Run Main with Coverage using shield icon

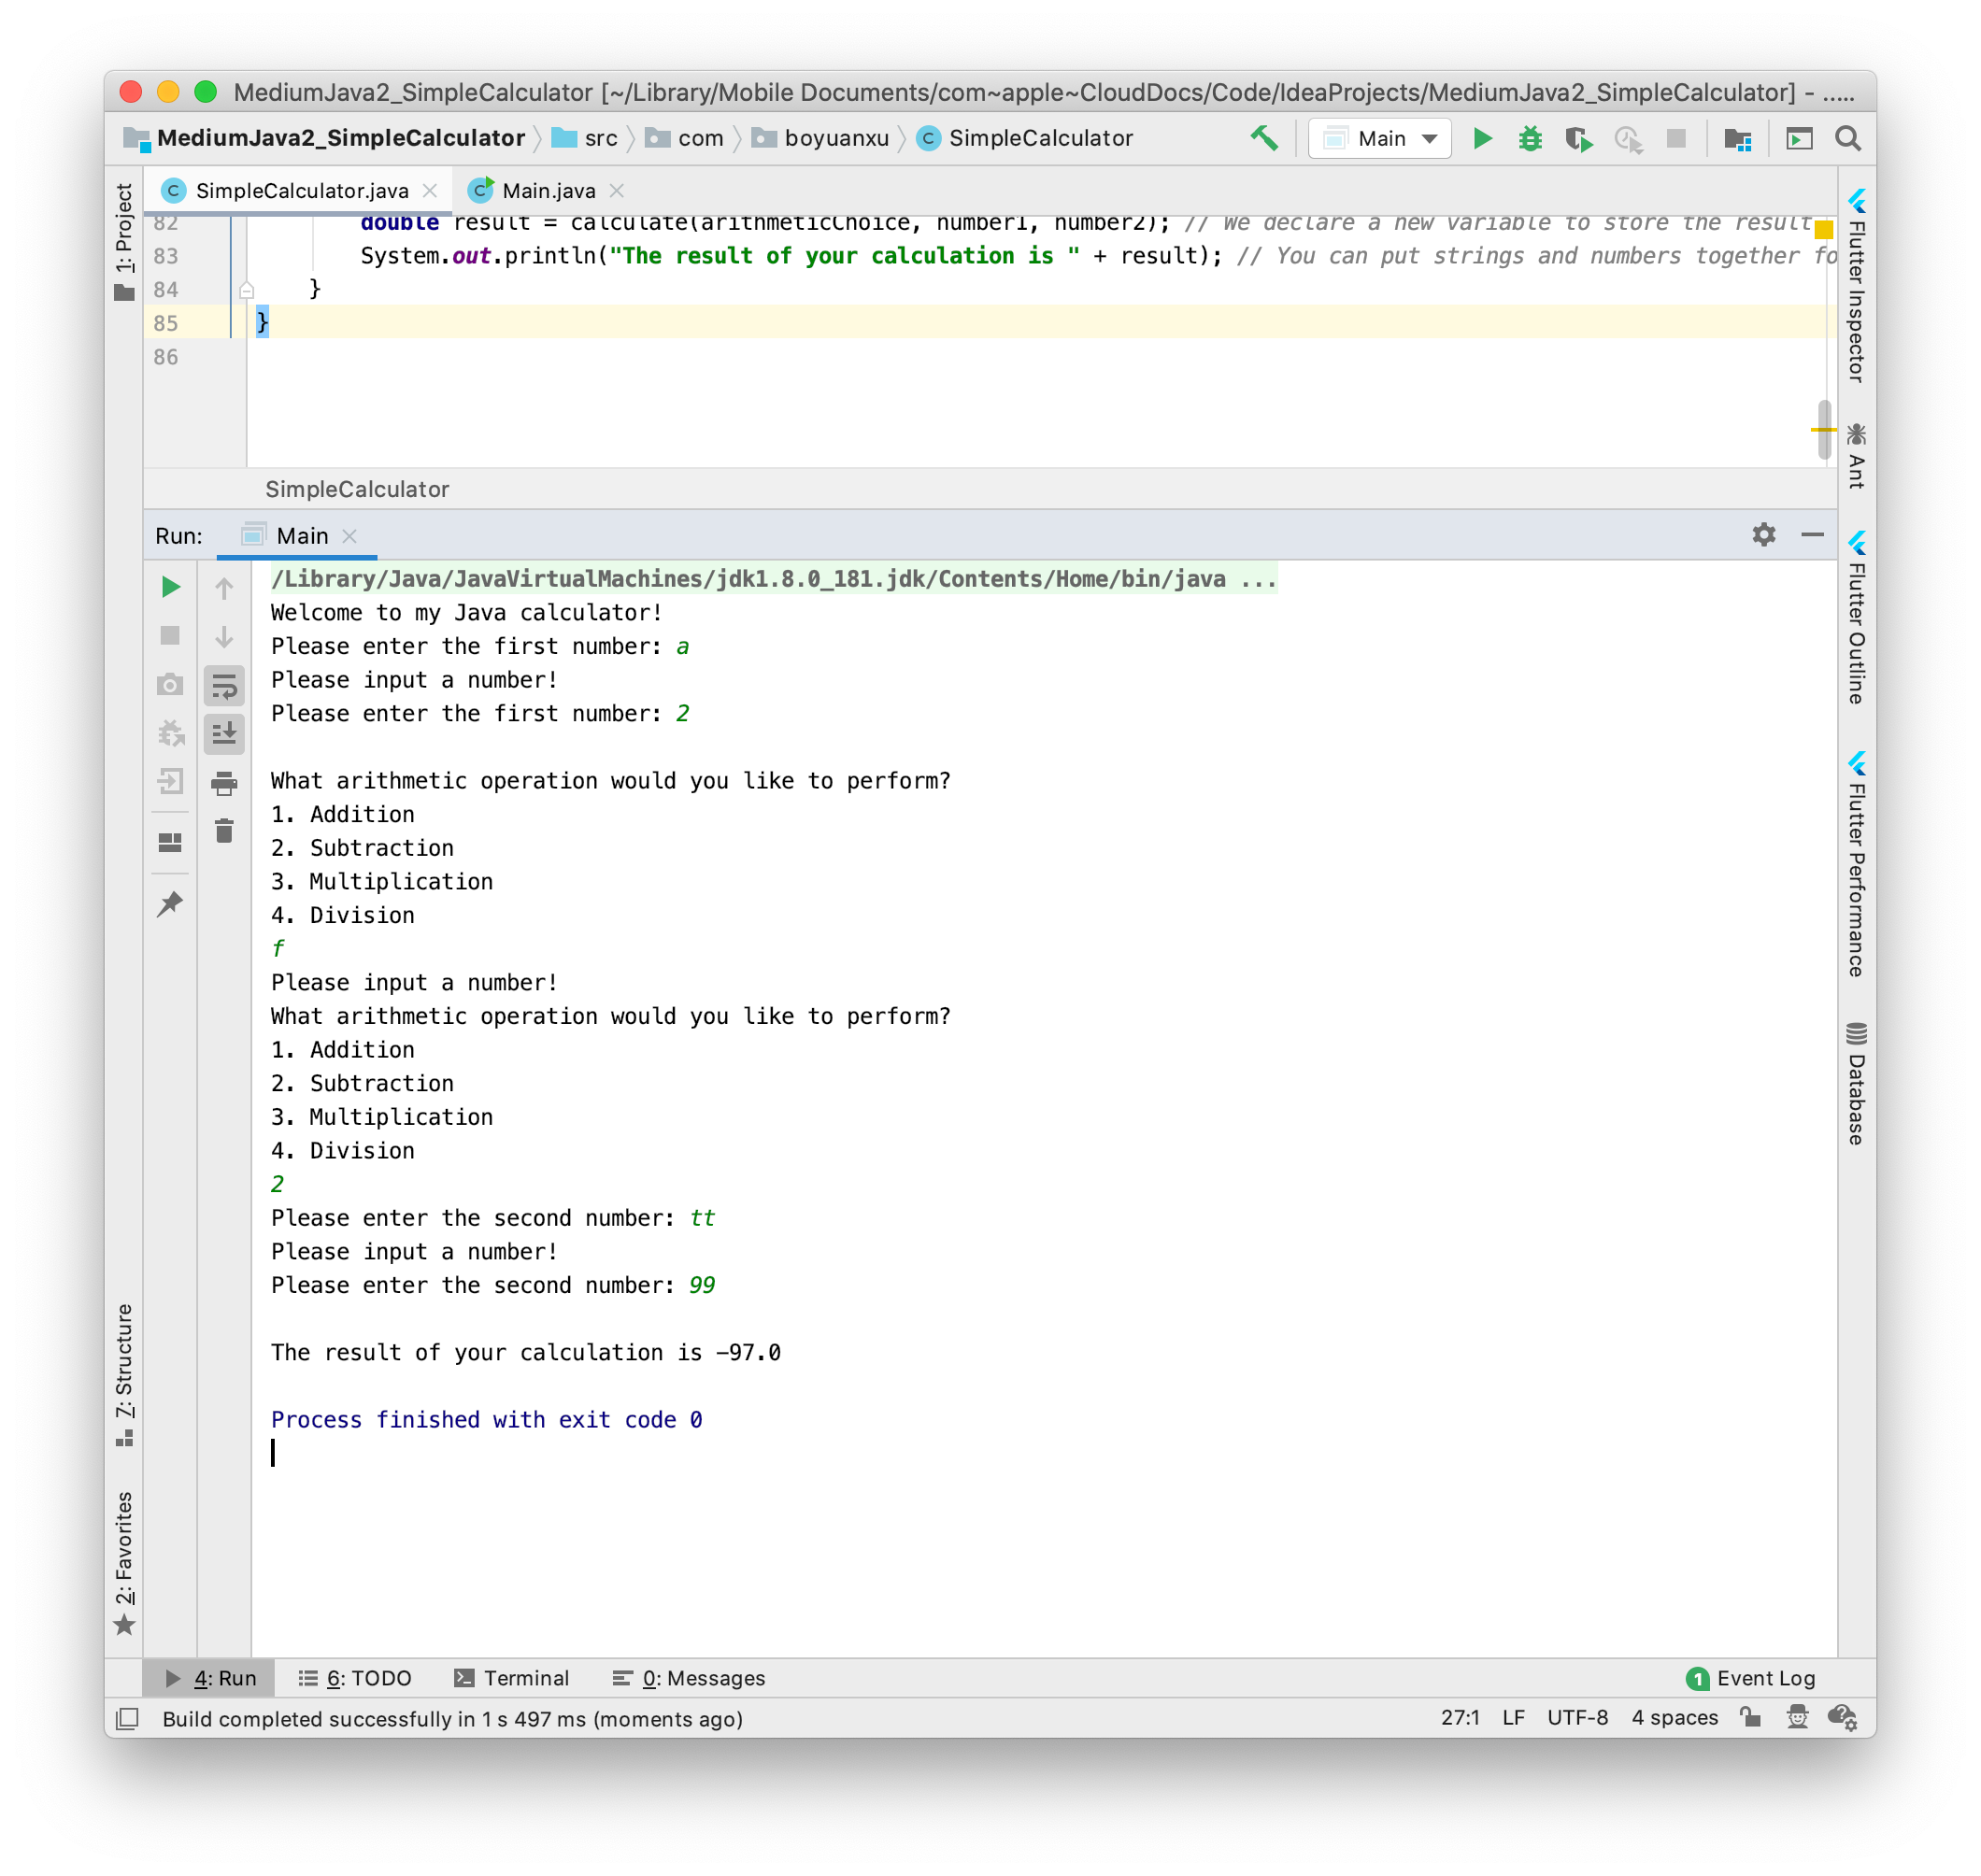(x=1580, y=138)
